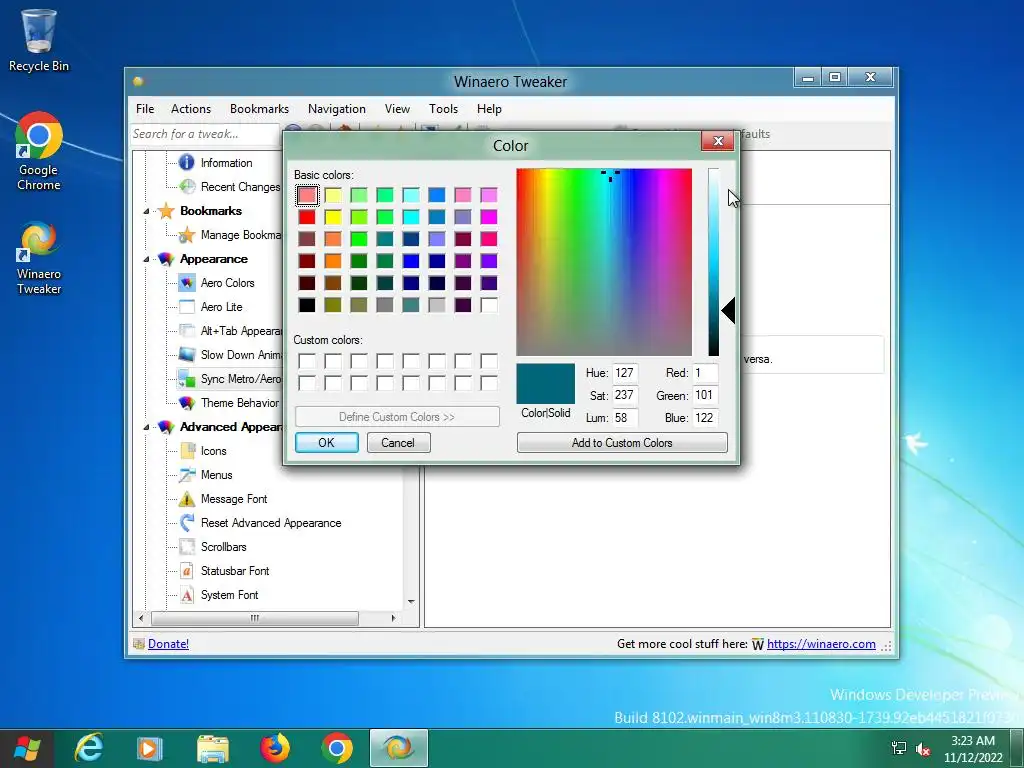Click the Slow Down Animations icon
This screenshot has width=1024, height=768.
click(x=187, y=355)
